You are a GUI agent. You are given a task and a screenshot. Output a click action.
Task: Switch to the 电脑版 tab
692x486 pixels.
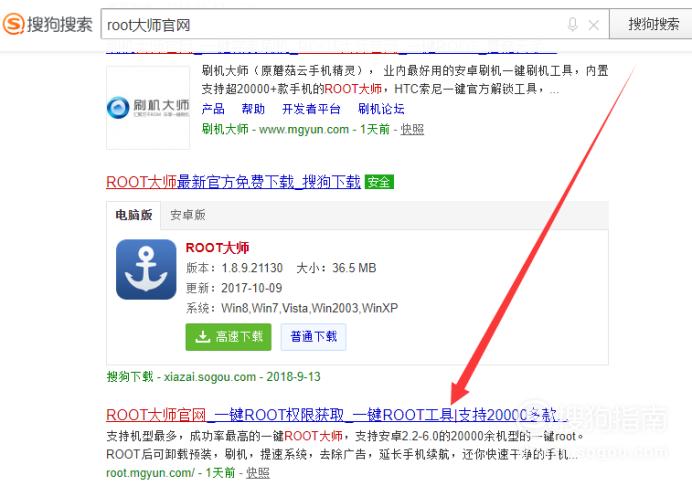pyautogui.click(x=133, y=215)
